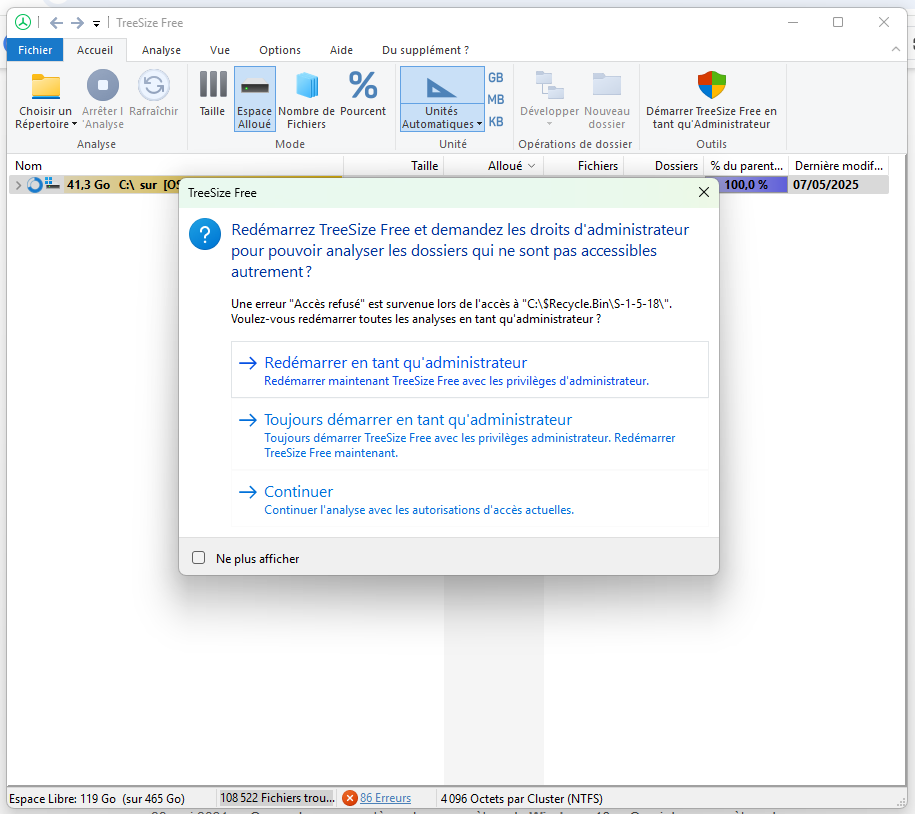Open the Unités Automatiques dropdown arrow
Viewport: 915px width, 814px height.
point(479,124)
